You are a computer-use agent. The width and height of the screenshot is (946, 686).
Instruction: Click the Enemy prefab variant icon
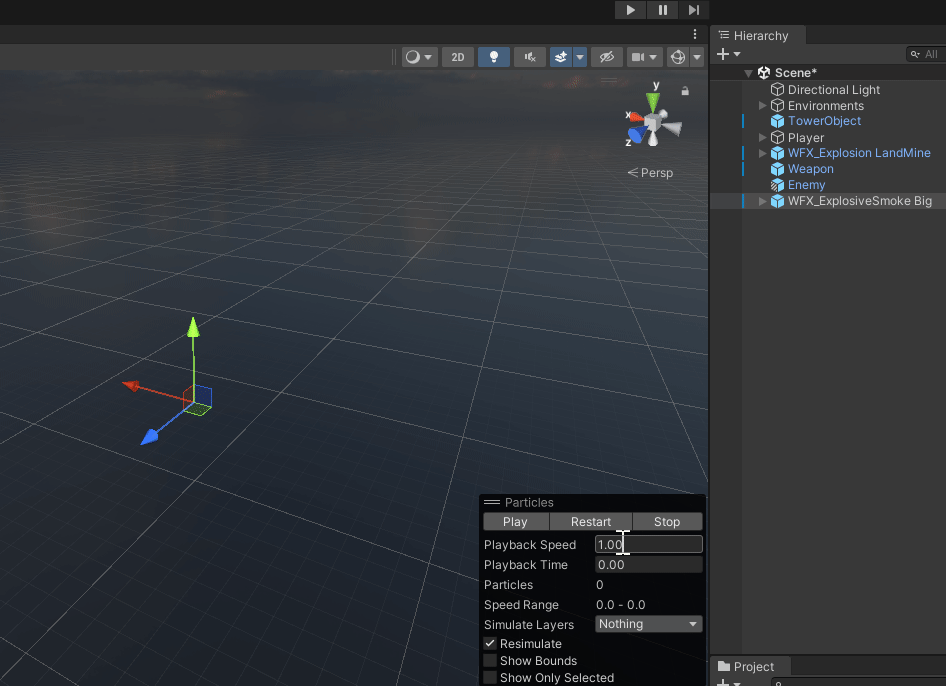pos(778,185)
